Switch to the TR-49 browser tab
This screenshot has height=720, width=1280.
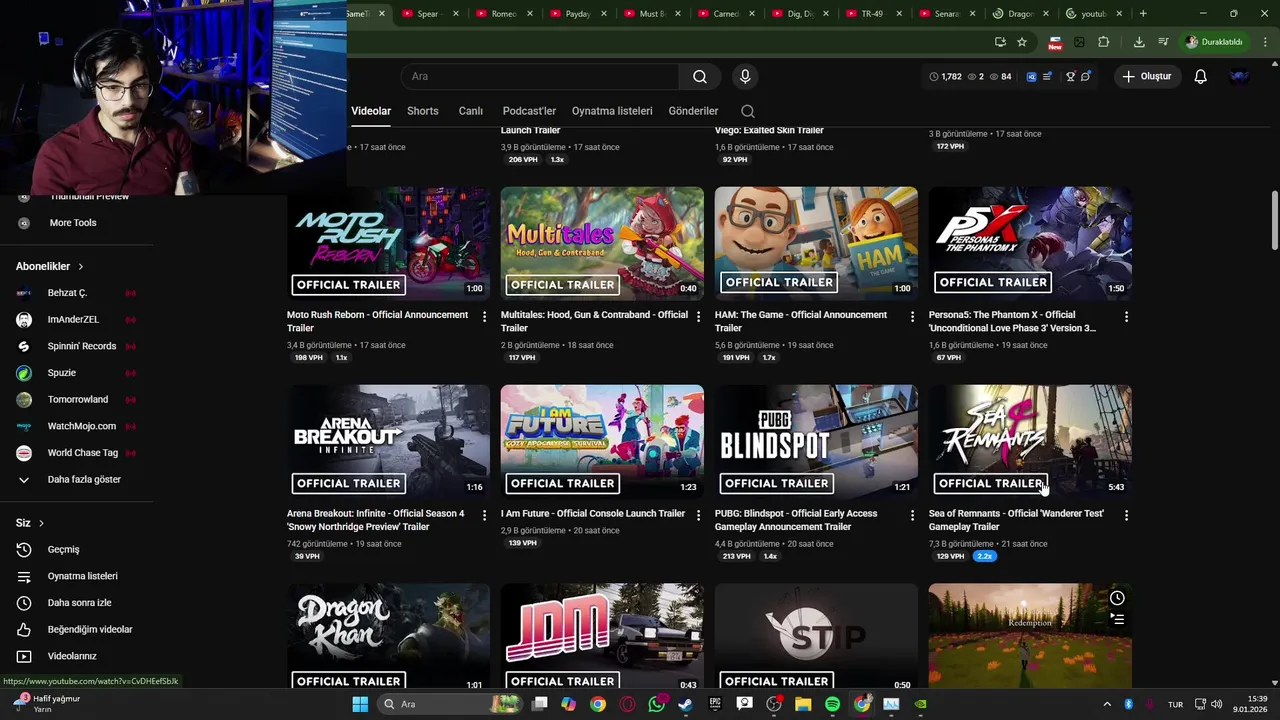click(x=872, y=14)
